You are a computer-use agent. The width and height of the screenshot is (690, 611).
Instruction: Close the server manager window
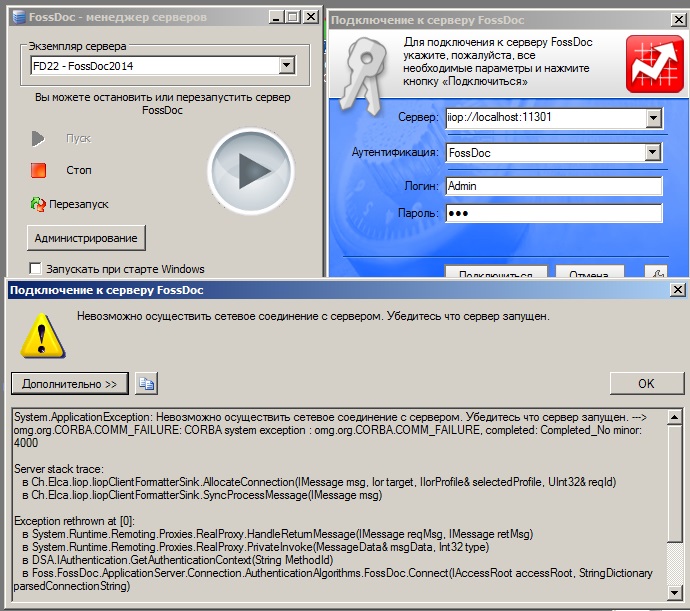(x=311, y=17)
